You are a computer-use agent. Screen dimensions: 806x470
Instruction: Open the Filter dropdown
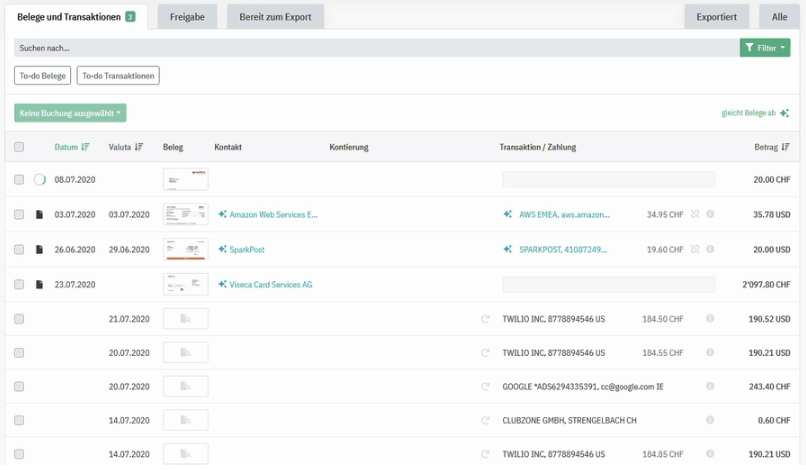pos(765,48)
